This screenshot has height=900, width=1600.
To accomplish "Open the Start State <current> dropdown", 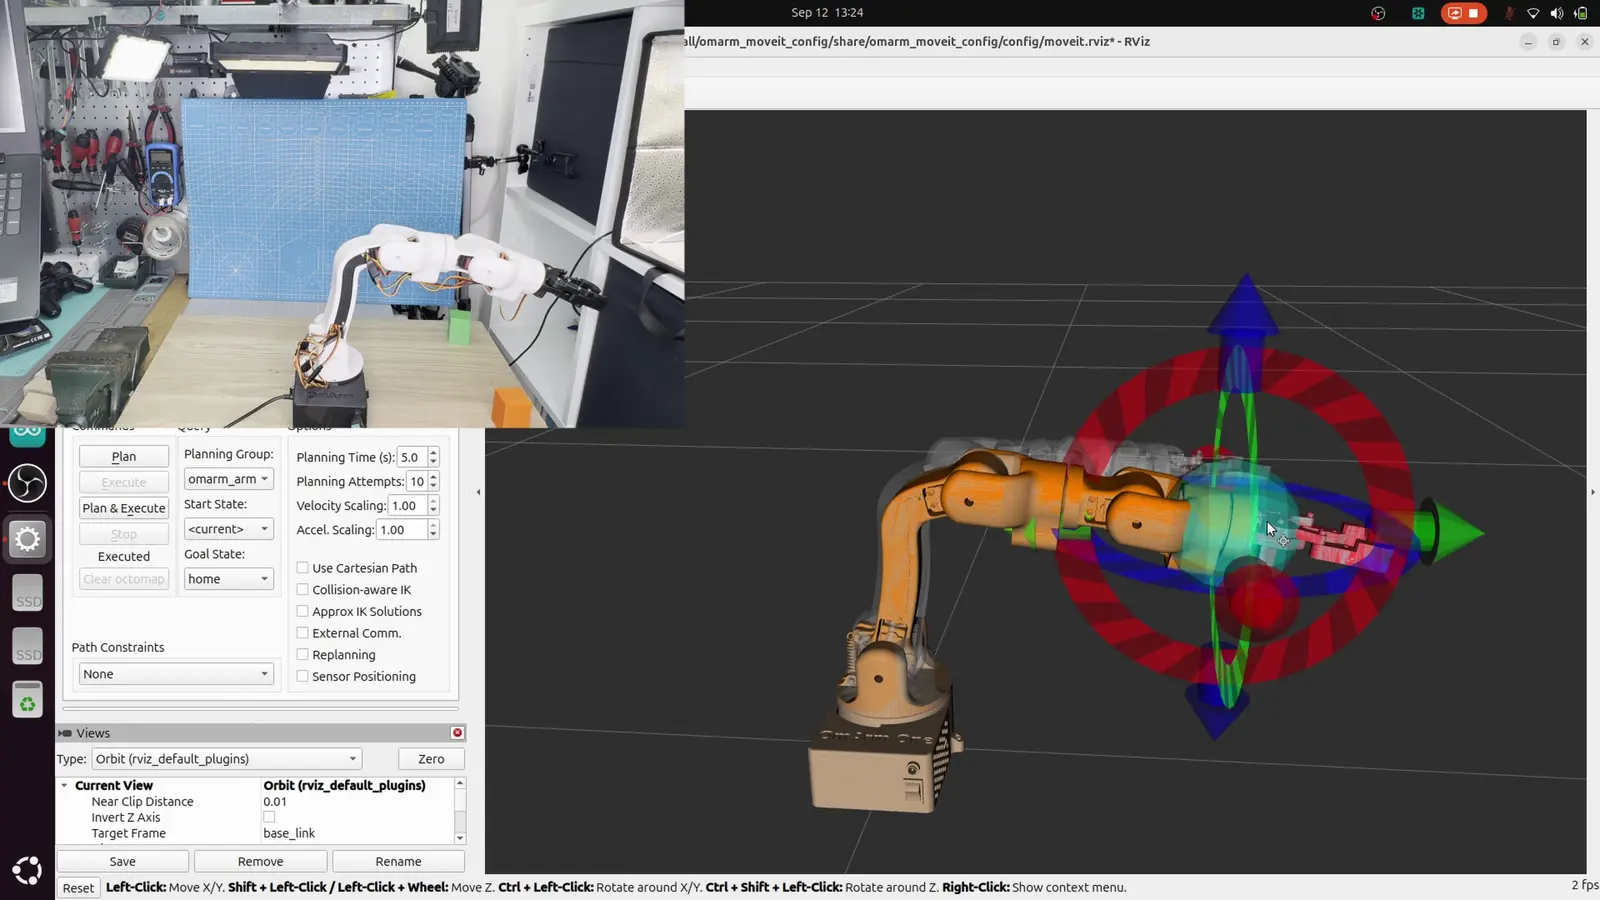I will [x=229, y=529].
